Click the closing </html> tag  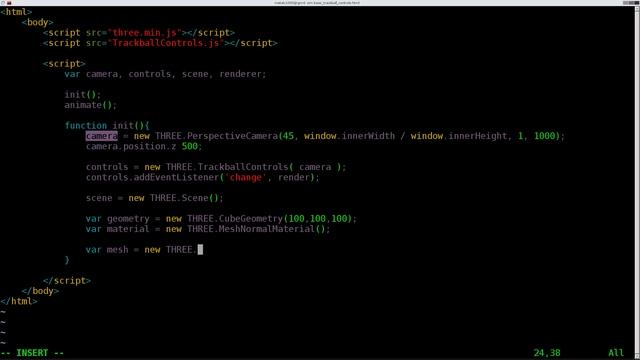point(19,301)
